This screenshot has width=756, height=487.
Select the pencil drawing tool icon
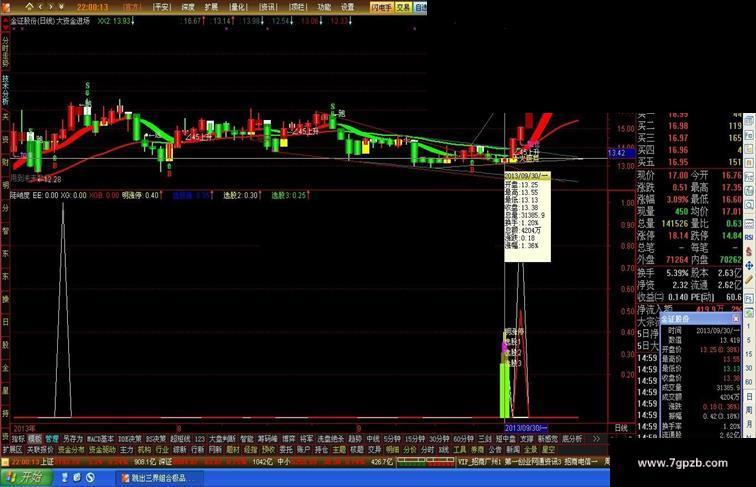pyautogui.click(x=749, y=280)
